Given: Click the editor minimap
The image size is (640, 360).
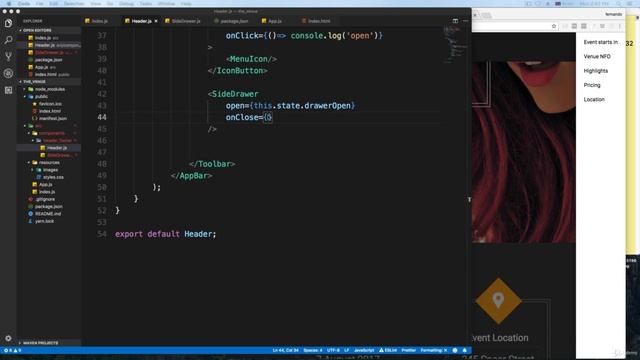Looking at the screenshot, I should click(x=456, y=45).
